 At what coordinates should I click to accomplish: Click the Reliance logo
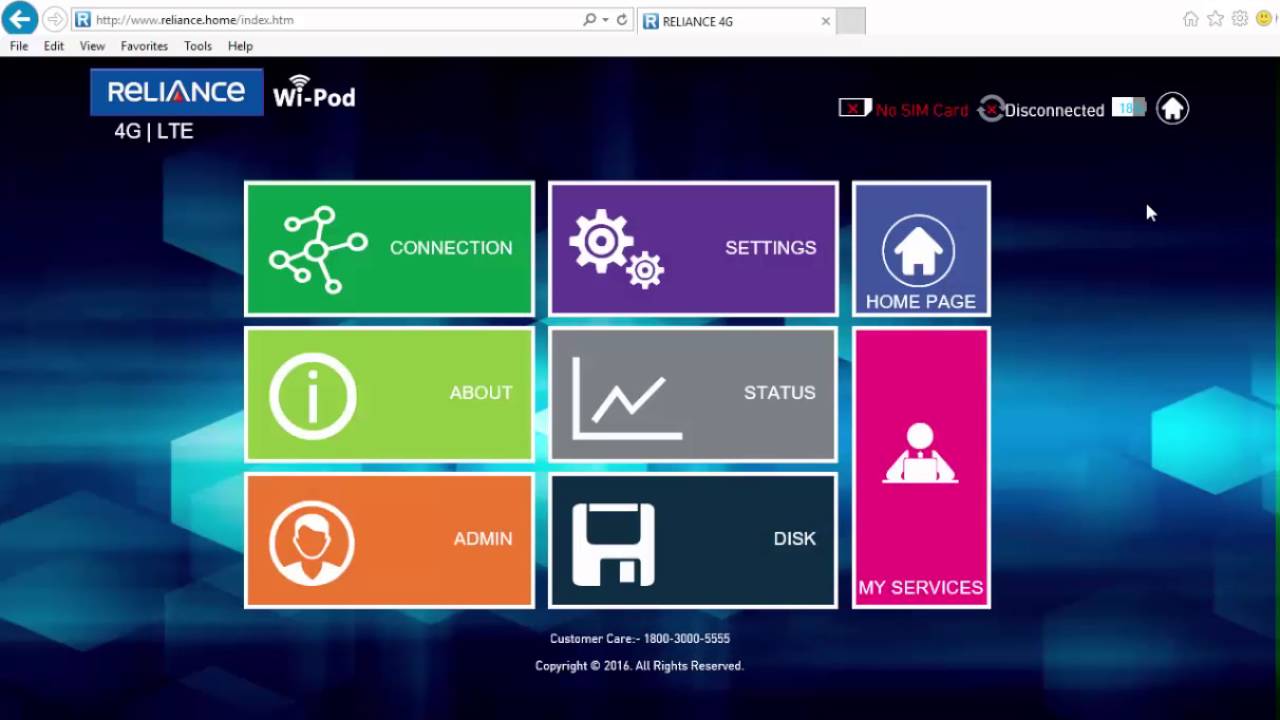click(176, 92)
